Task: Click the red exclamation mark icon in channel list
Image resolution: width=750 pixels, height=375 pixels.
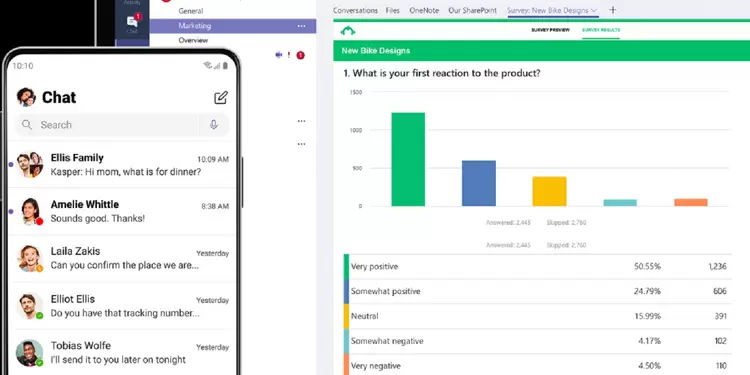Action: [x=289, y=55]
